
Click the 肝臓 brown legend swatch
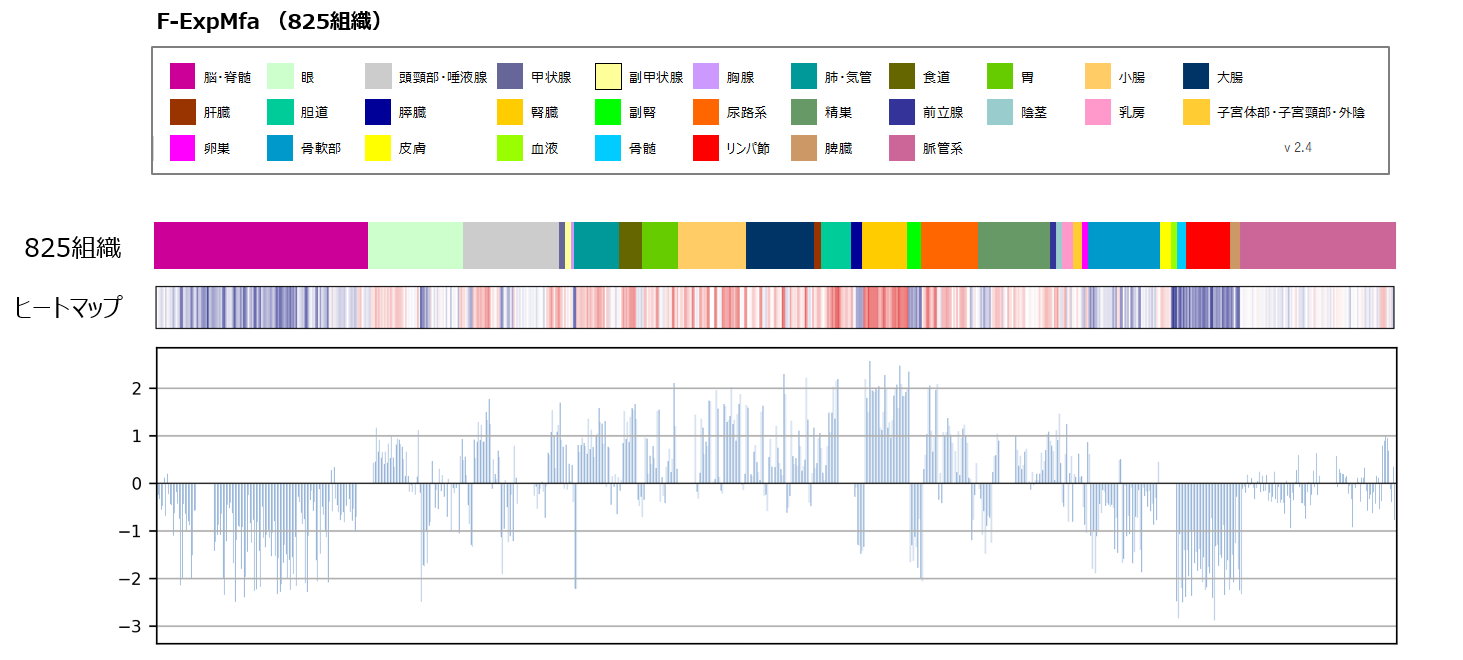(182, 112)
